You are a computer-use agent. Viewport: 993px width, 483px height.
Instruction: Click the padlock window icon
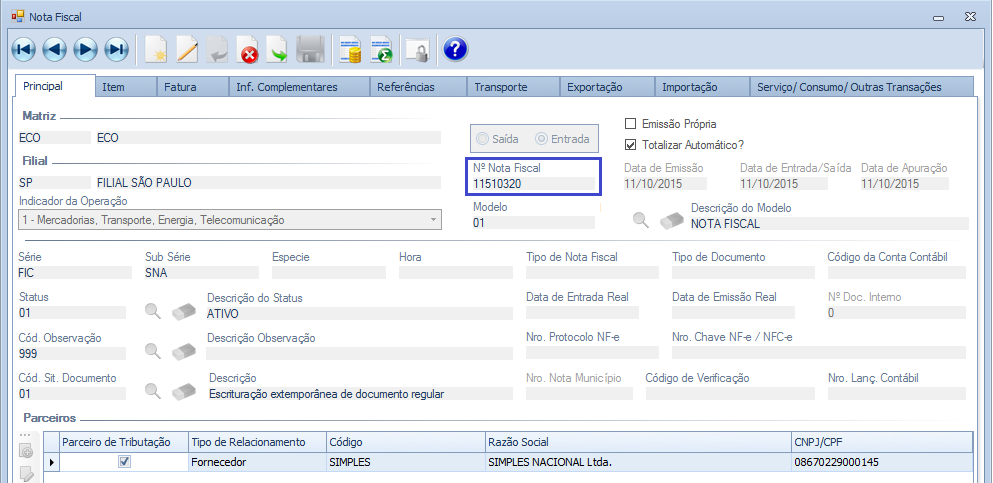coord(417,49)
